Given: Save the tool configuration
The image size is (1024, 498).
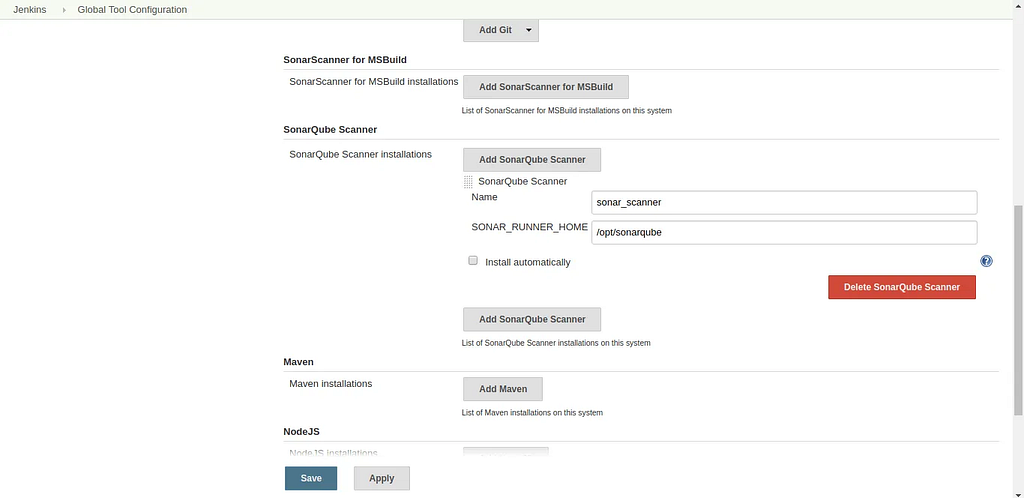Looking at the screenshot, I should click(311, 478).
